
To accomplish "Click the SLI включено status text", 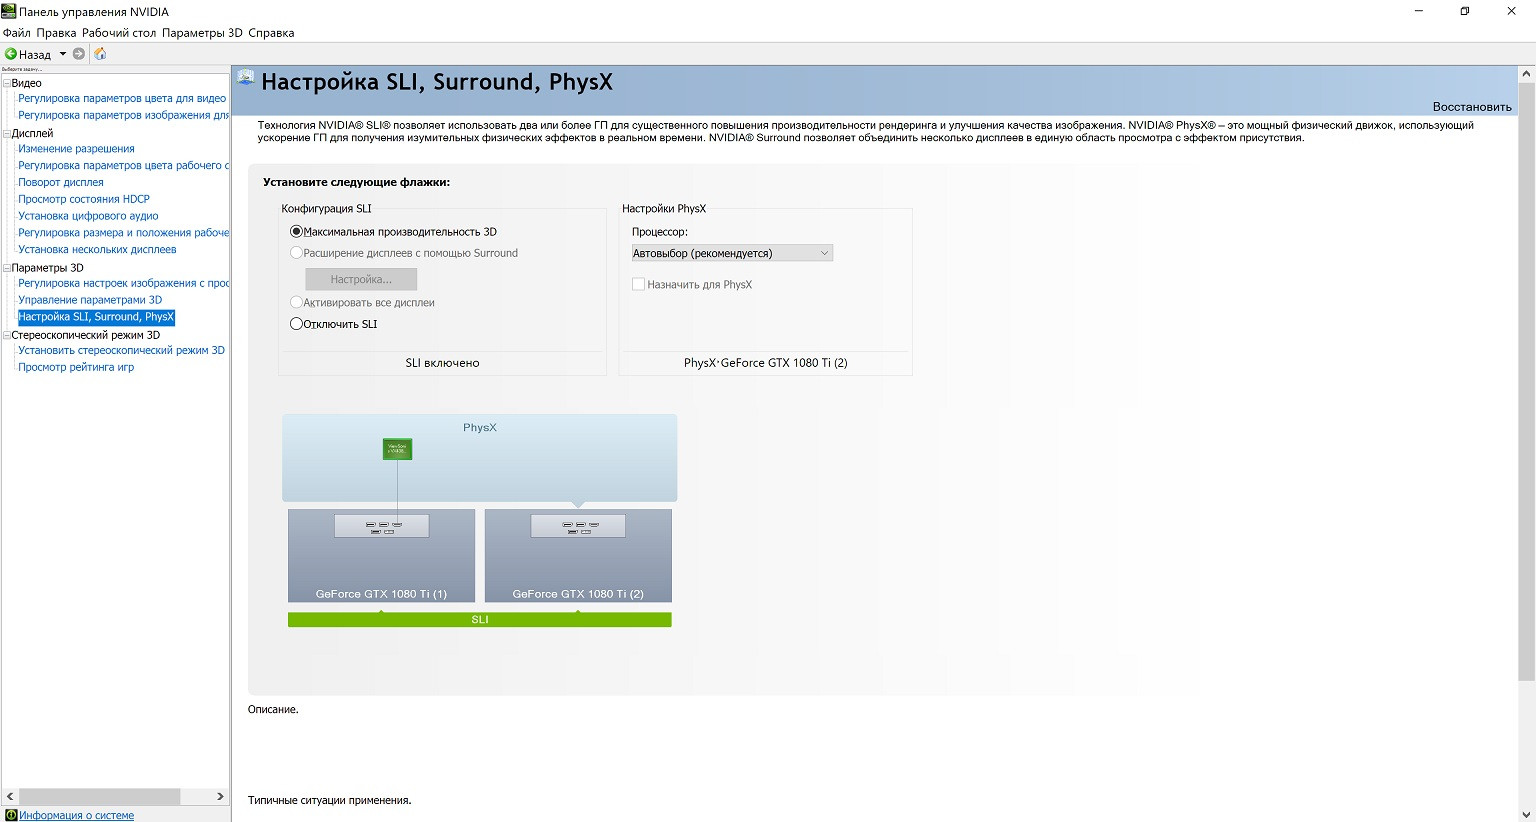I will coord(442,363).
